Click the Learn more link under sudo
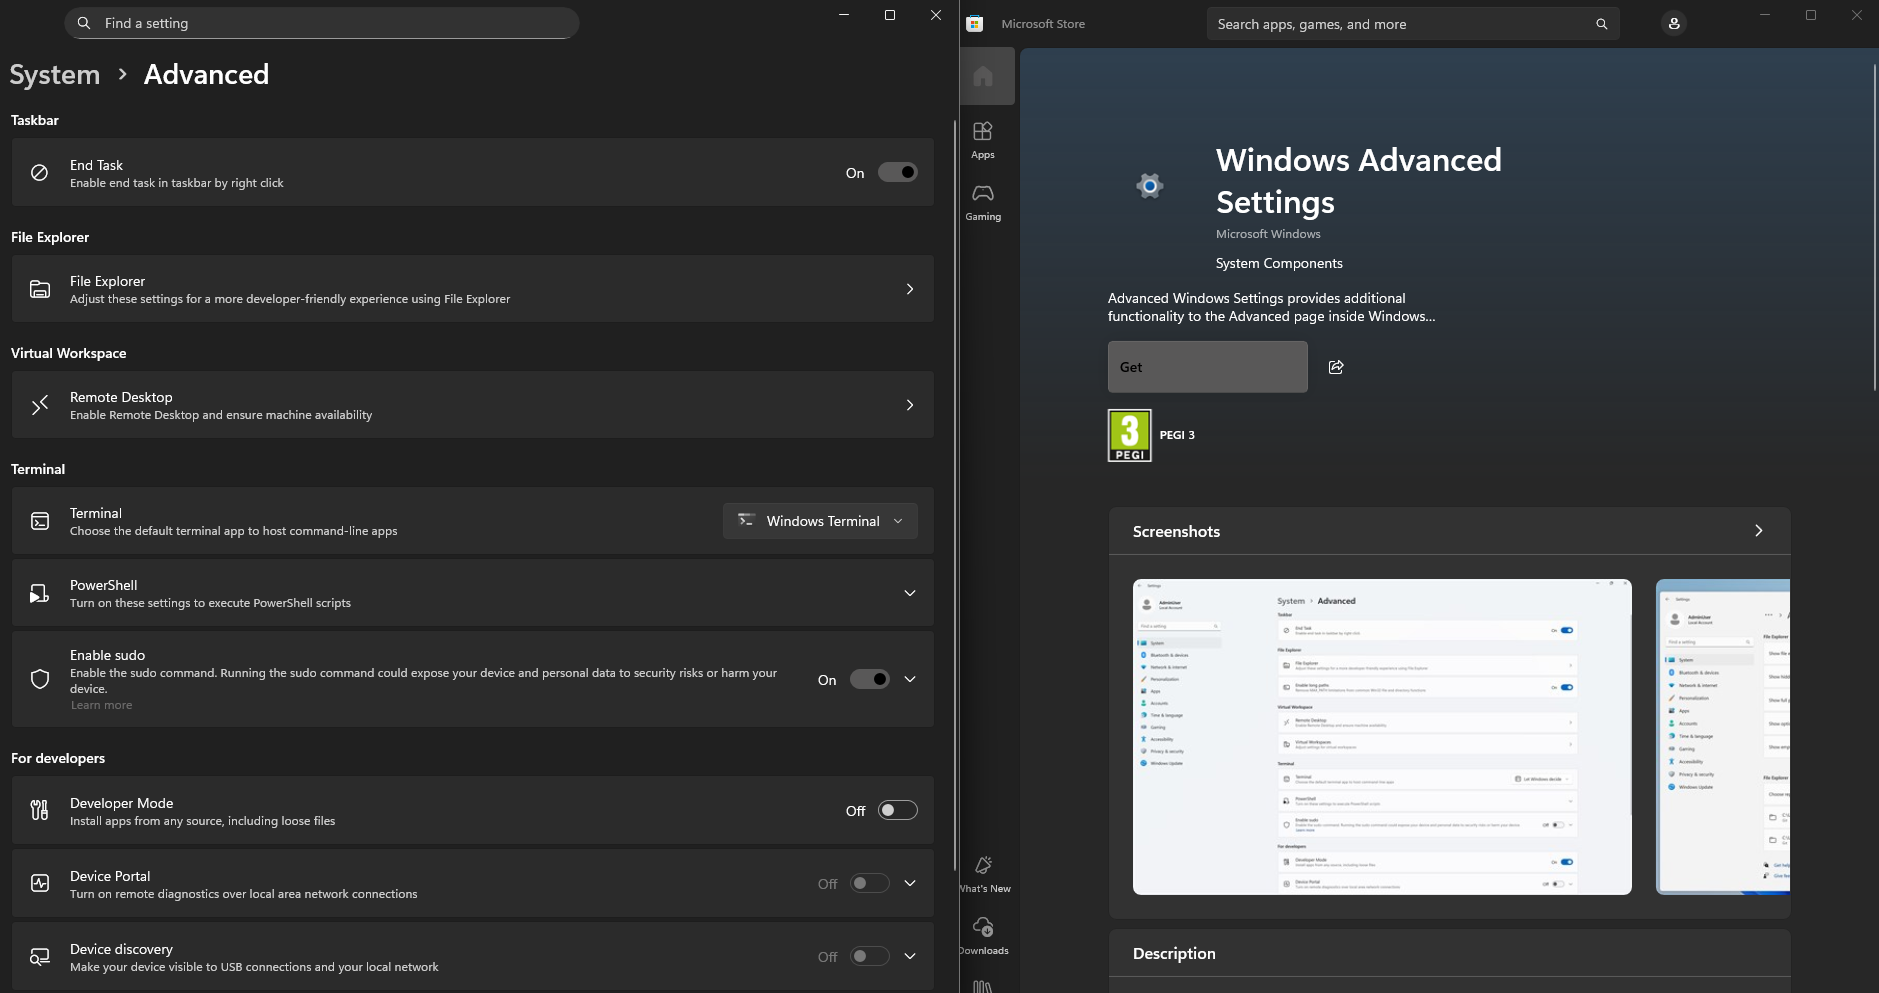Screen dimensions: 1879x993 pyautogui.click(x=101, y=705)
